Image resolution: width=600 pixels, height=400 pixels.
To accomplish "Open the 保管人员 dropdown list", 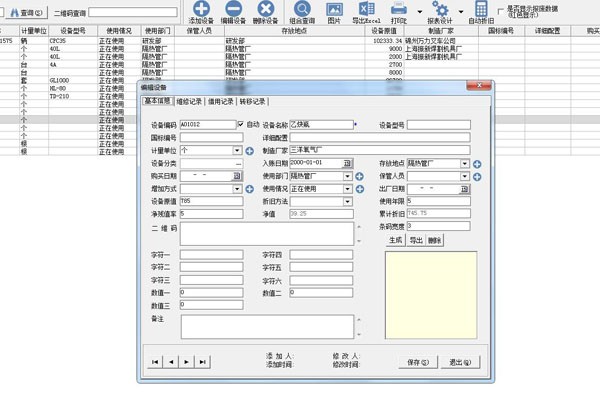I will click(466, 176).
